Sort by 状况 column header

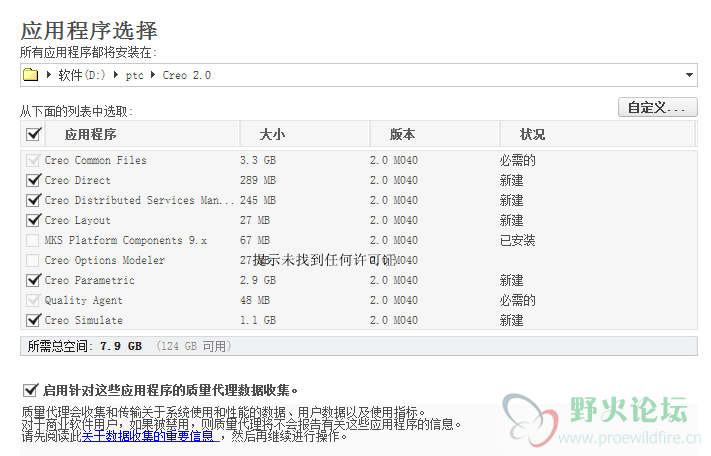pos(532,134)
